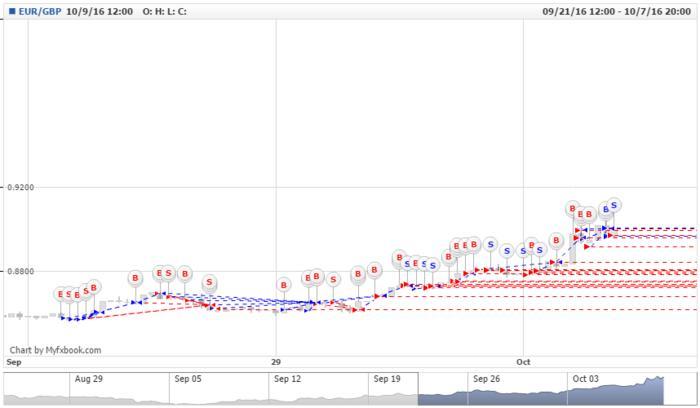Click the highlighted selection area in the navigator
Screen dimensions: 700x408
(540, 390)
